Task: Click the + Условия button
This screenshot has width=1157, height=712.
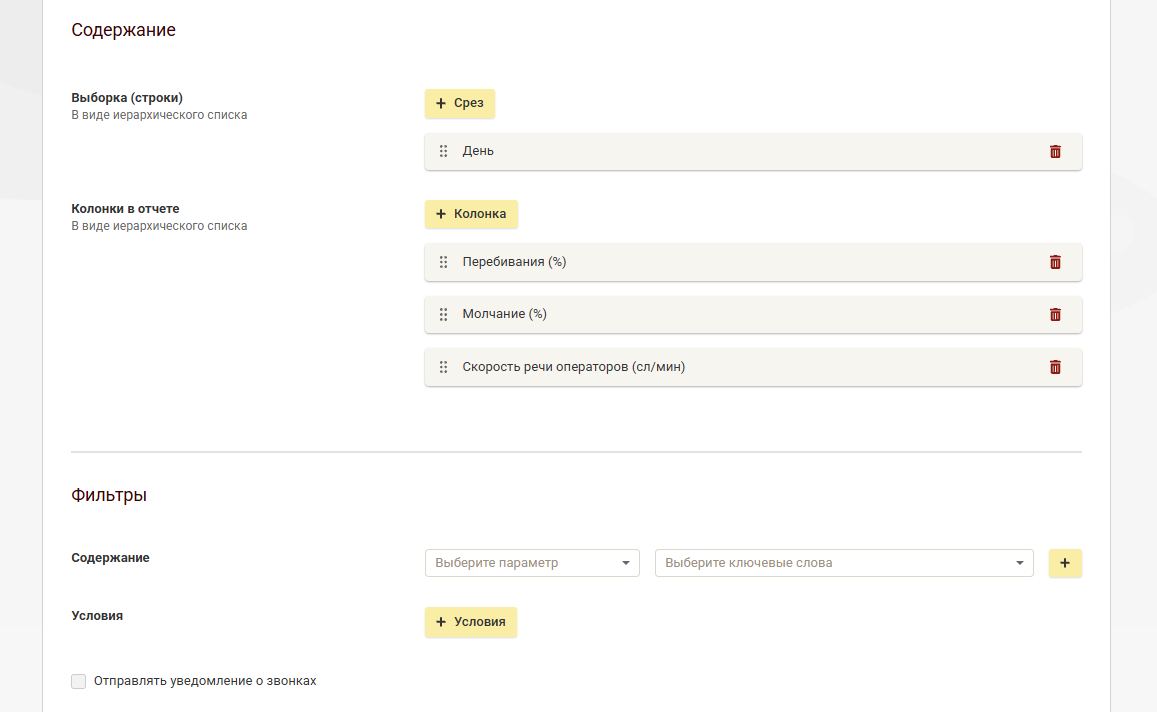Action: coord(471,622)
